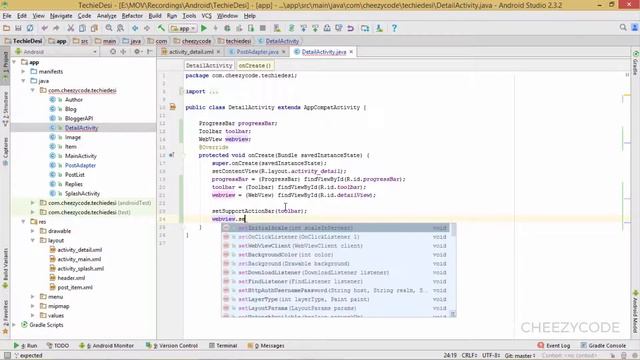The width and height of the screenshot is (640, 360).
Task: Click the Help question mark icon
Action: click(394, 28)
